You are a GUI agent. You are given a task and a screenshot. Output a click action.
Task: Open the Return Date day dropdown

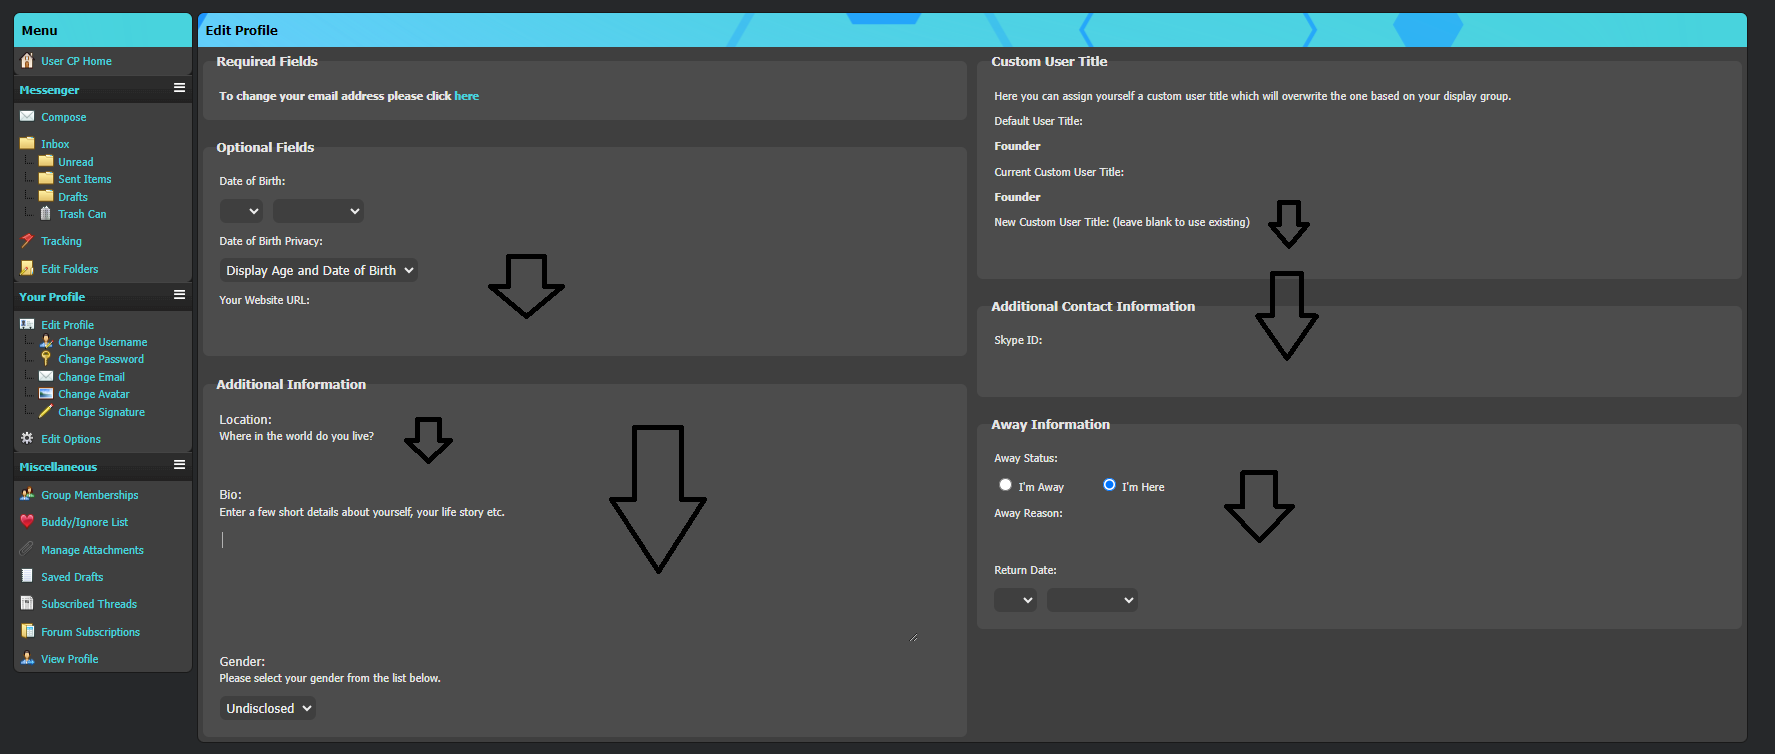coord(1015,600)
